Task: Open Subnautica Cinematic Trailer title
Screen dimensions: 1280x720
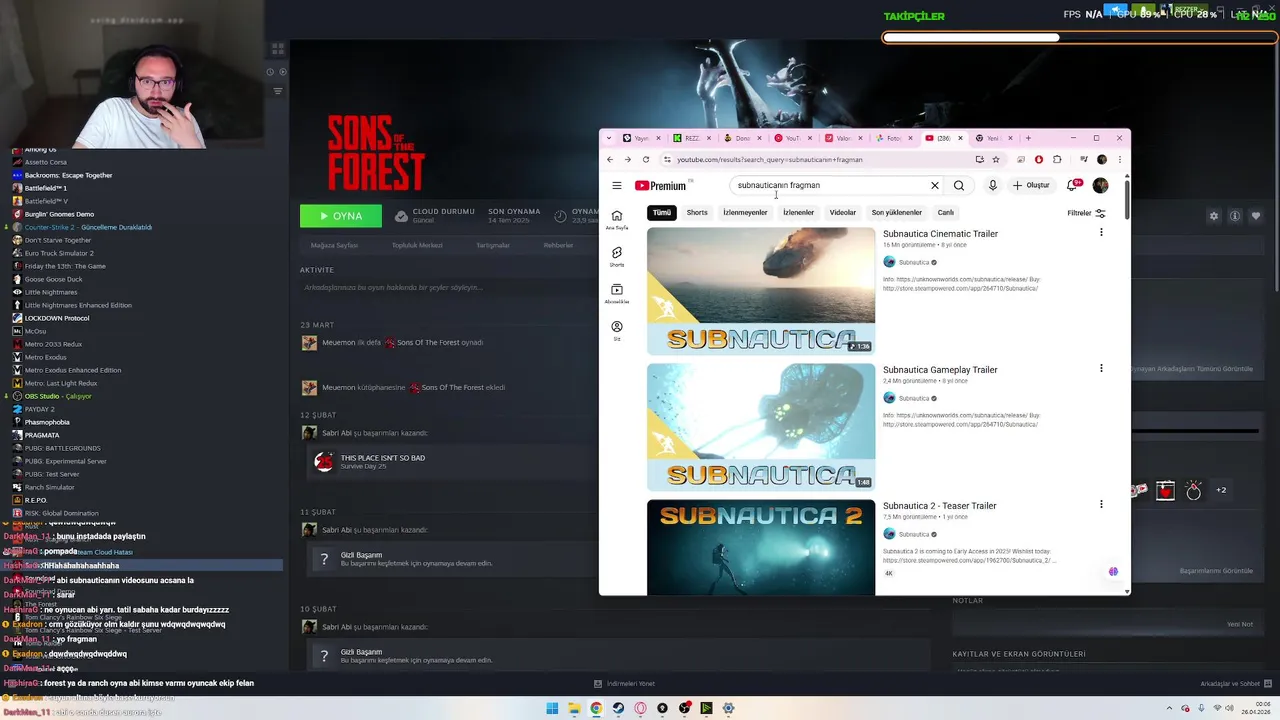Action: tap(940, 234)
